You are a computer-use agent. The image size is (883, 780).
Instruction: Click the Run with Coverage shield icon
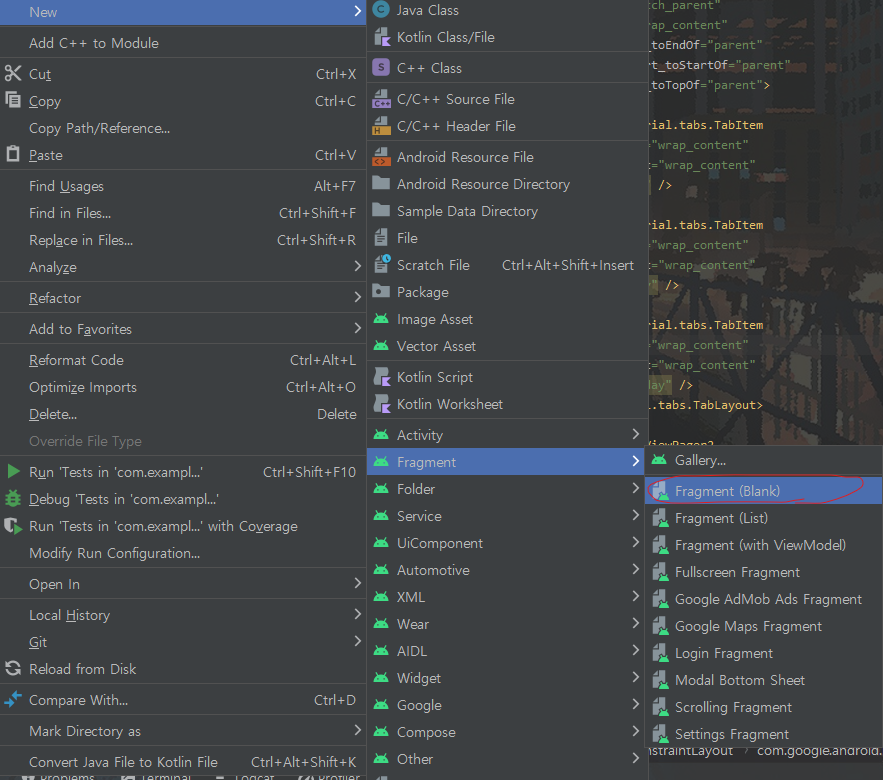(12, 526)
